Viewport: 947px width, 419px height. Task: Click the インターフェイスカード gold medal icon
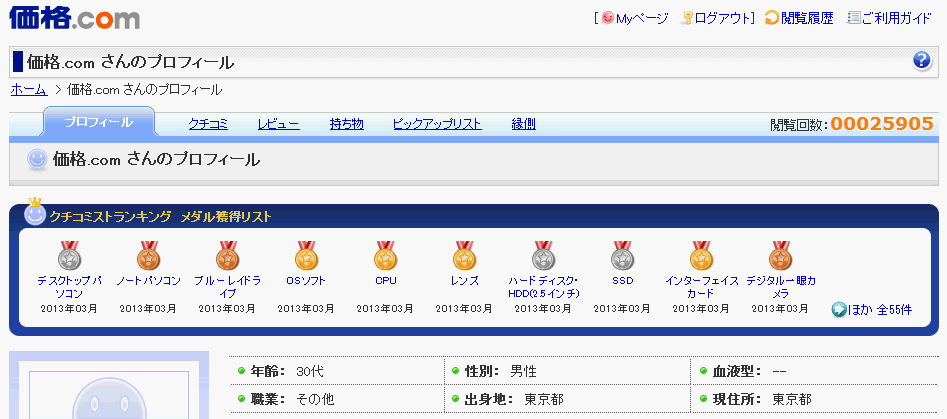(701, 255)
